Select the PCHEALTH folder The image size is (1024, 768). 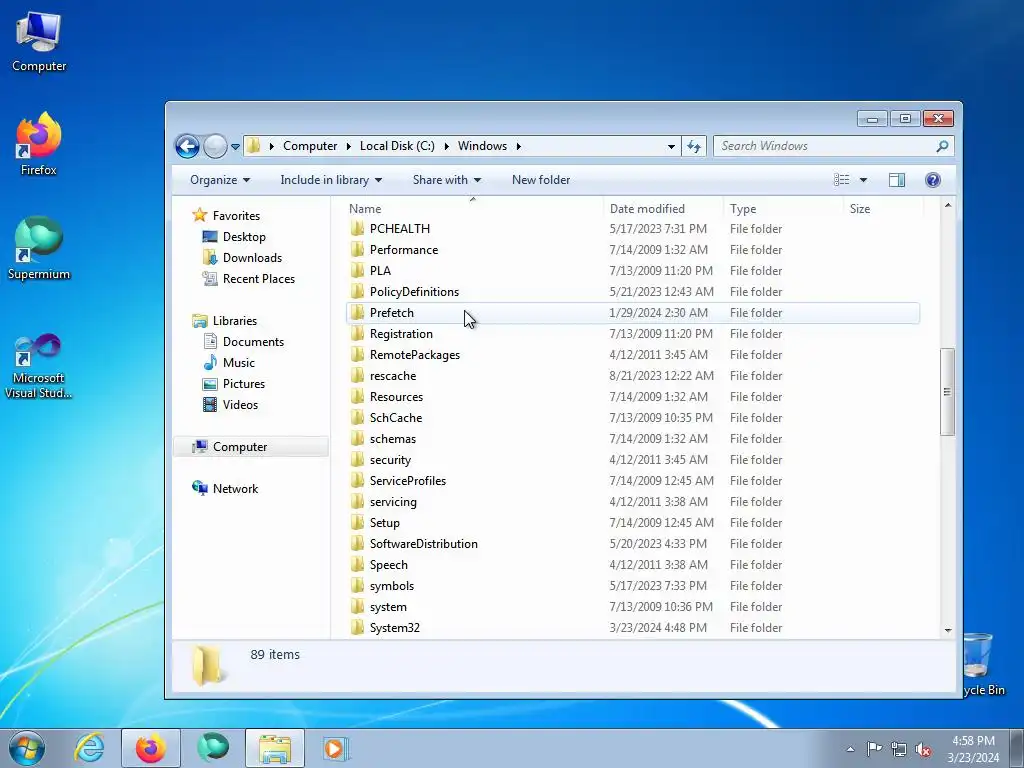(632, 229)
